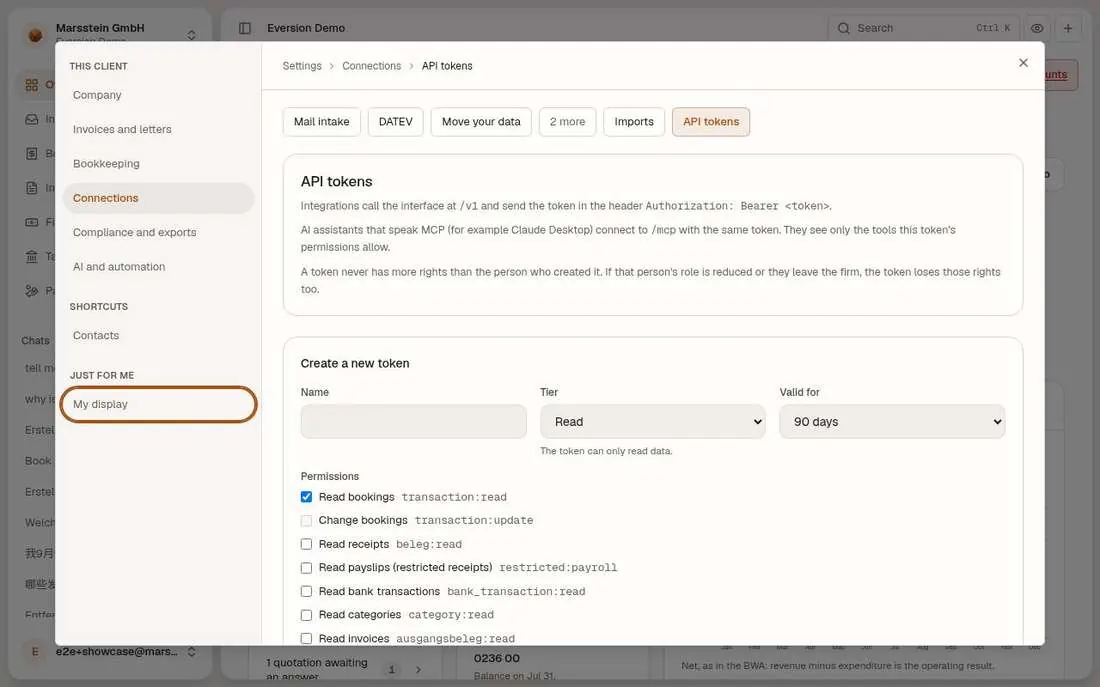Image resolution: width=1100 pixels, height=687 pixels.
Task: Click the overview grid icon in background sidebar
Action: click(x=32, y=85)
